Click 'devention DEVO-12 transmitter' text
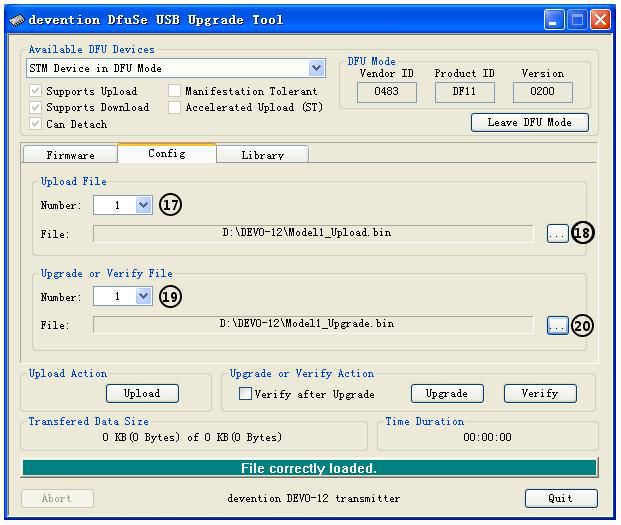The image size is (621, 525). [x=314, y=498]
